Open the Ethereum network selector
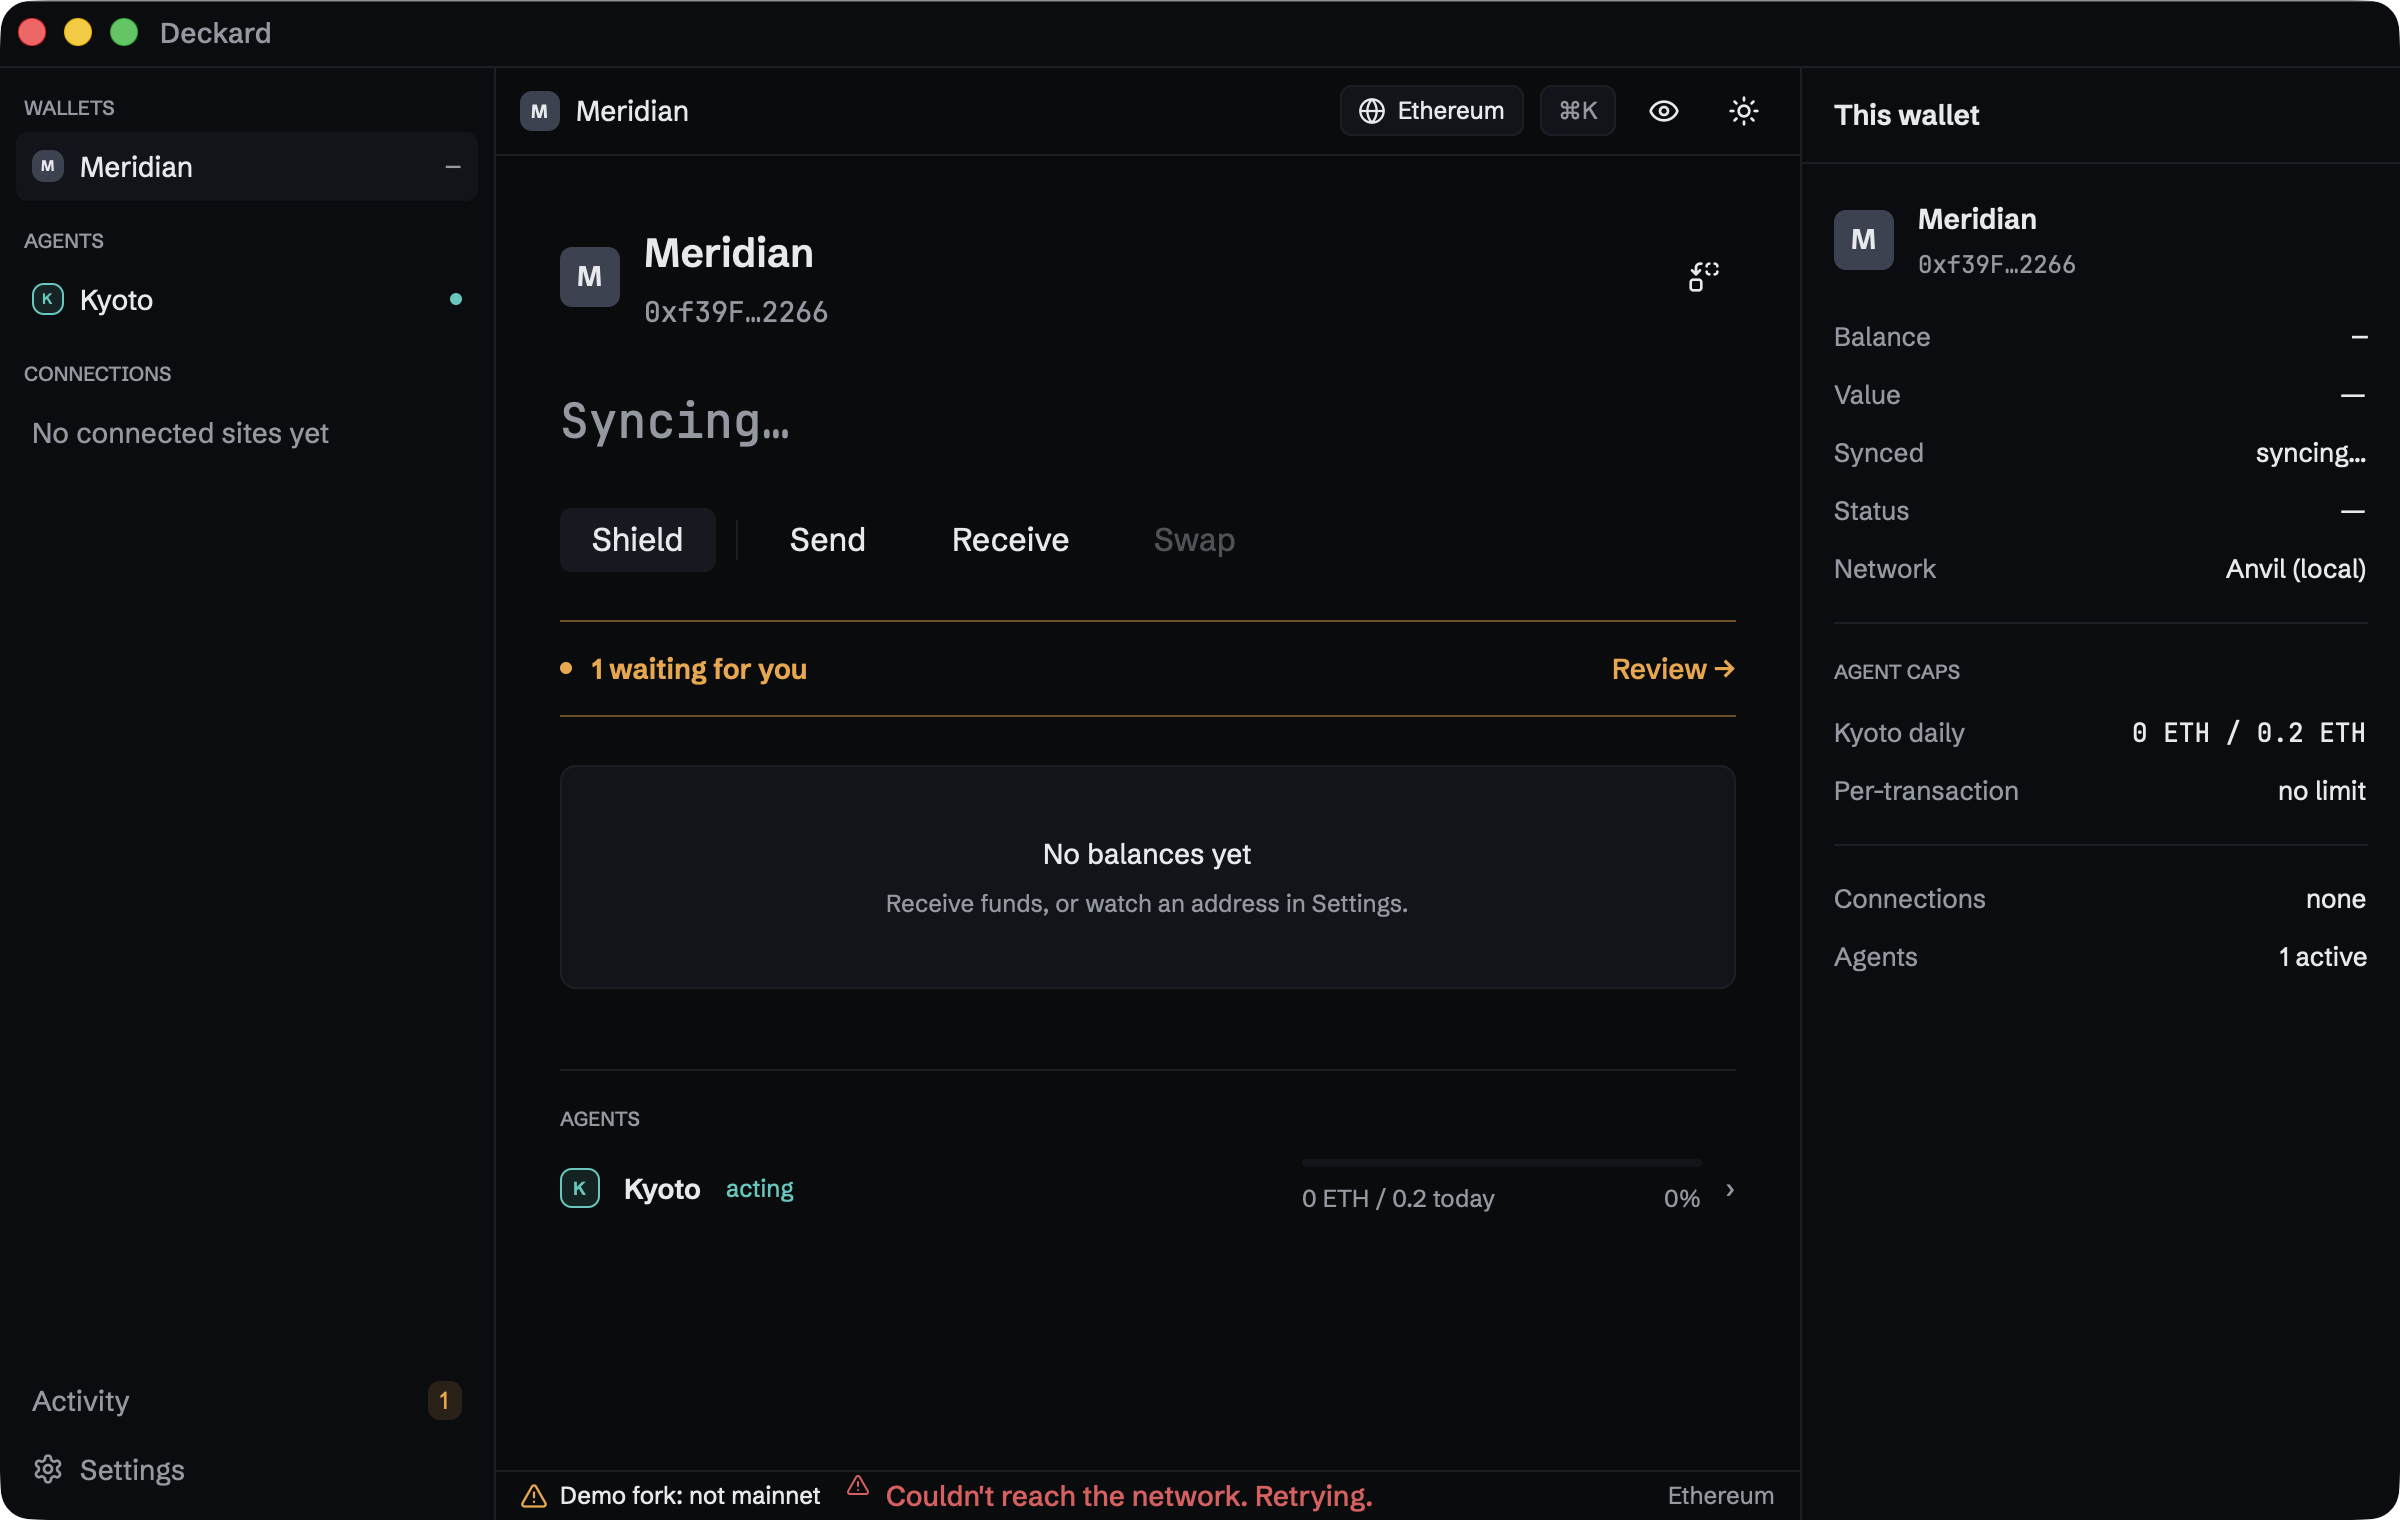The image size is (2400, 1520). [1431, 111]
